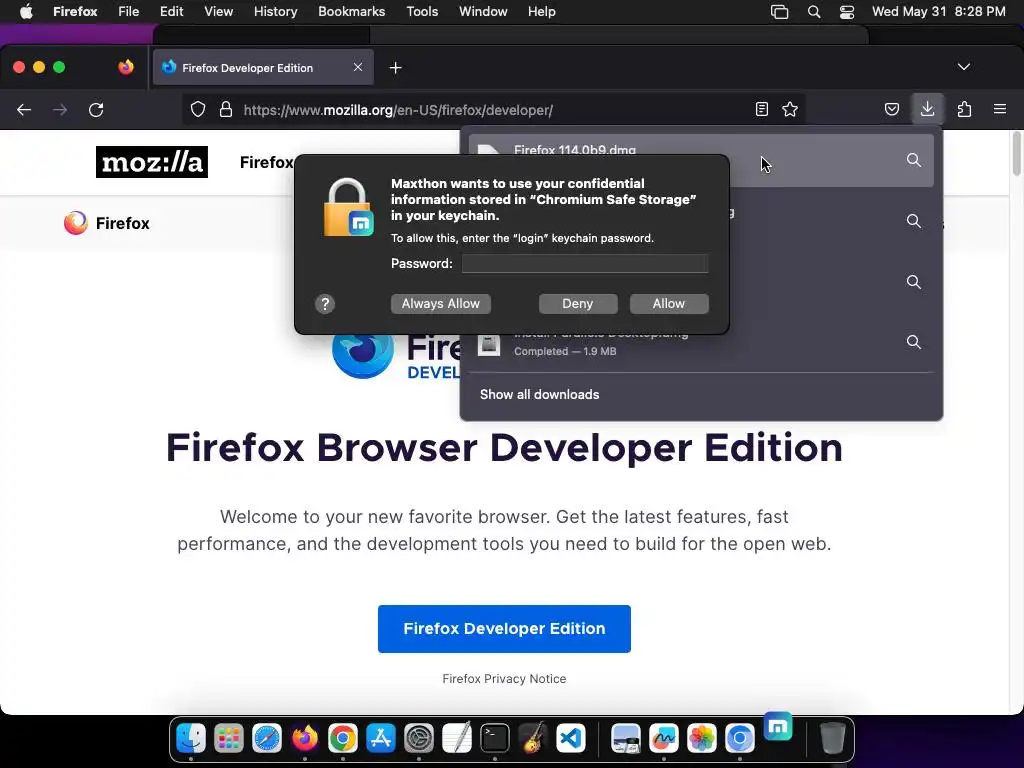Open TextEdit from the Dock
This screenshot has height=768, width=1024.
coord(456,739)
